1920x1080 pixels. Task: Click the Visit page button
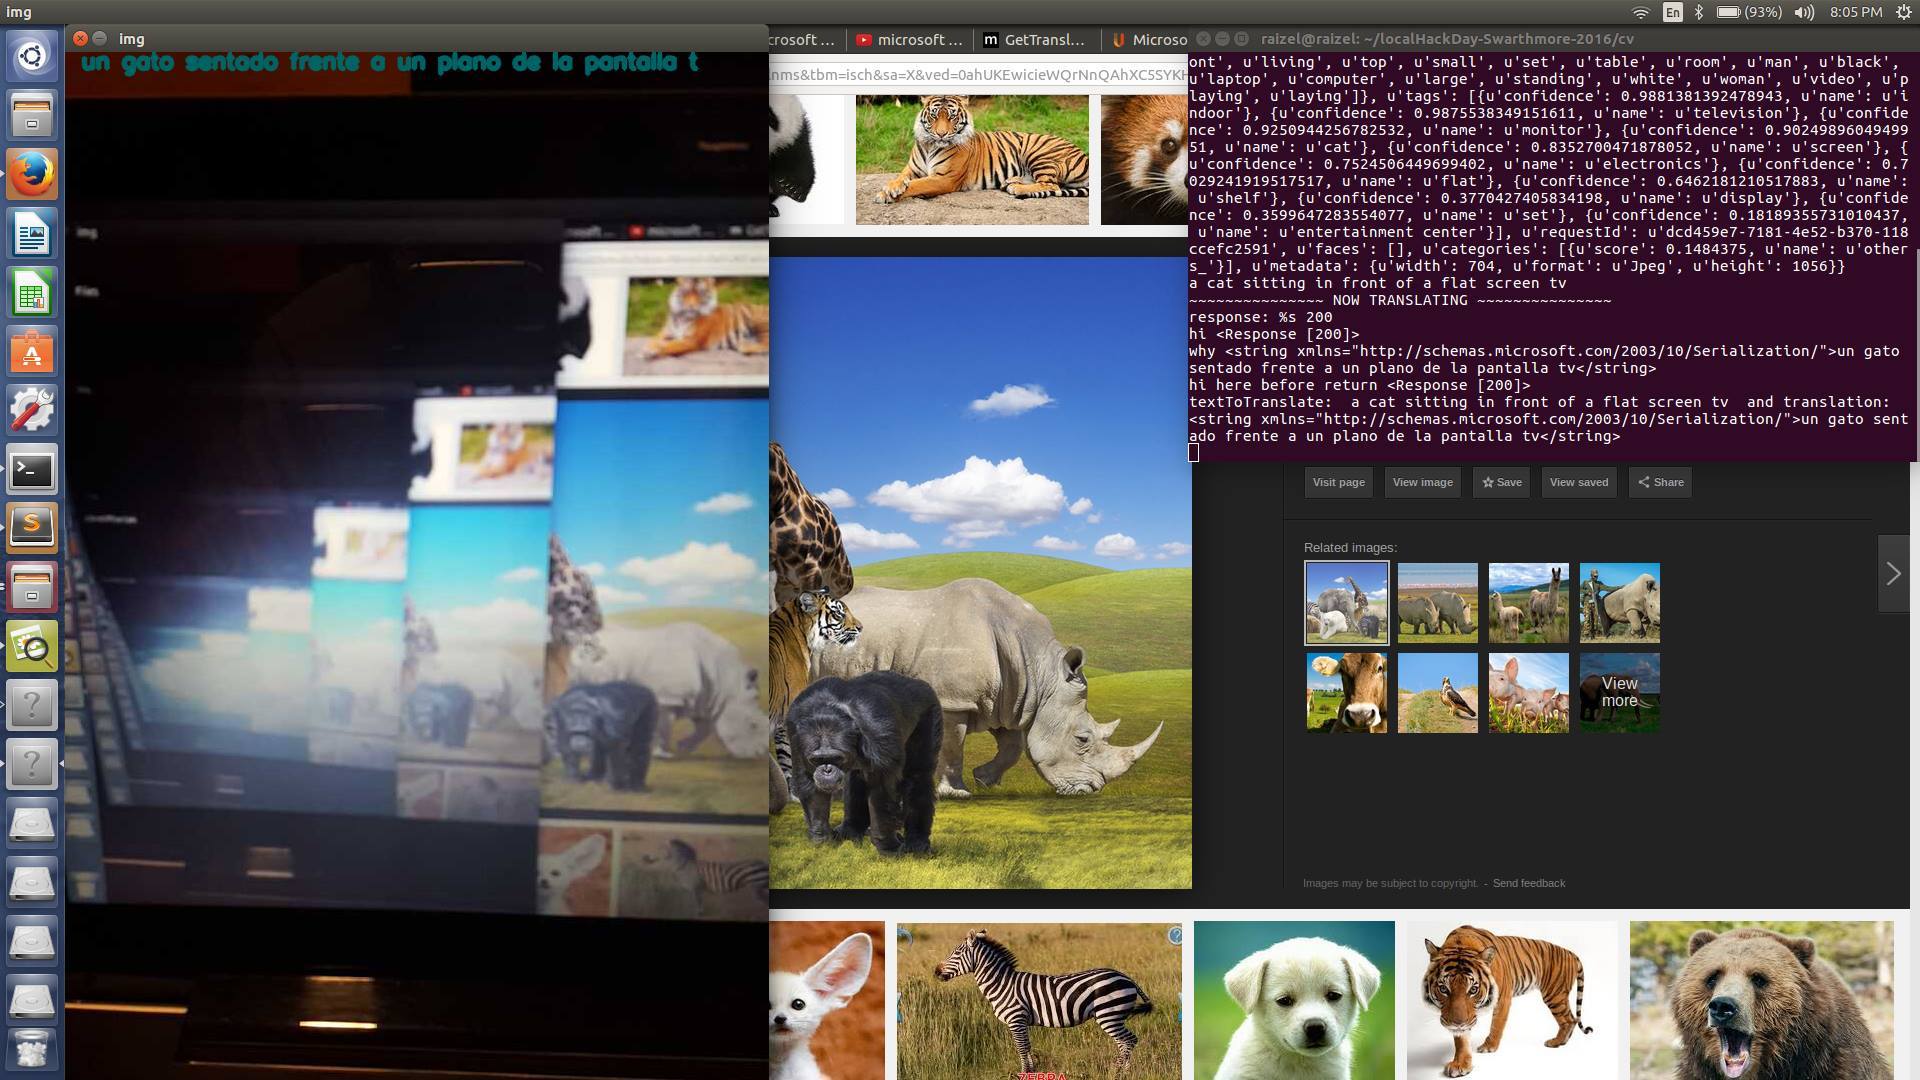[x=1338, y=482]
